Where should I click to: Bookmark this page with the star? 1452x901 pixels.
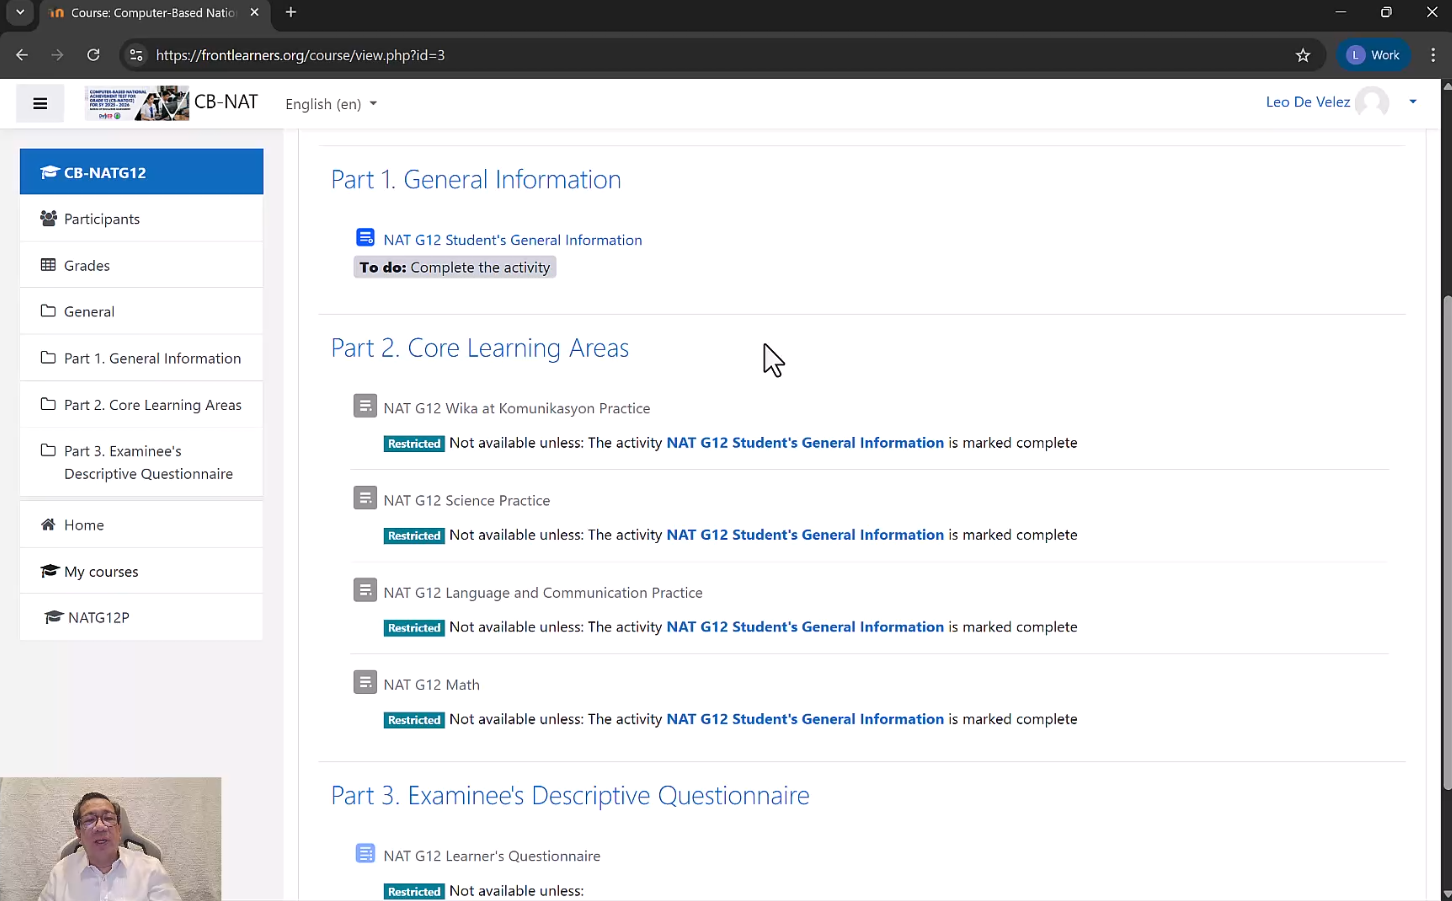click(1303, 55)
